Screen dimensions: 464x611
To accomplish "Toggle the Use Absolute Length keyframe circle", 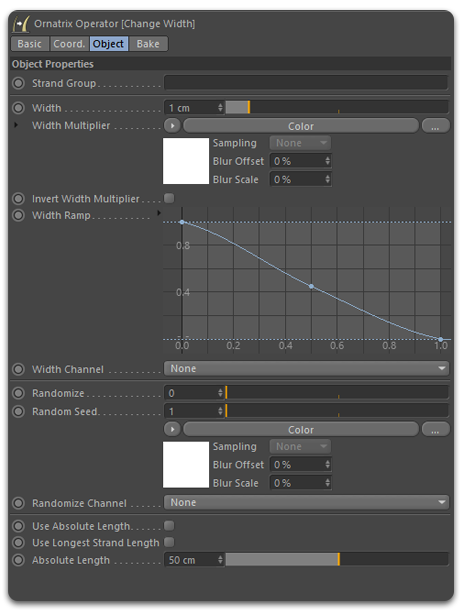I will click(x=18, y=526).
